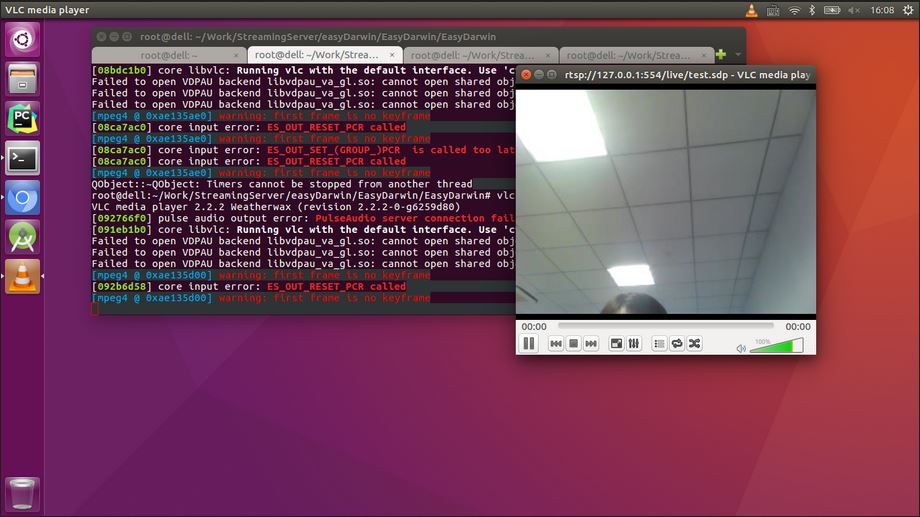Image resolution: width=920 pixels, height=517 pixels.
Task: Open the Wi-Fi network menu
Action: pos(794,10)
